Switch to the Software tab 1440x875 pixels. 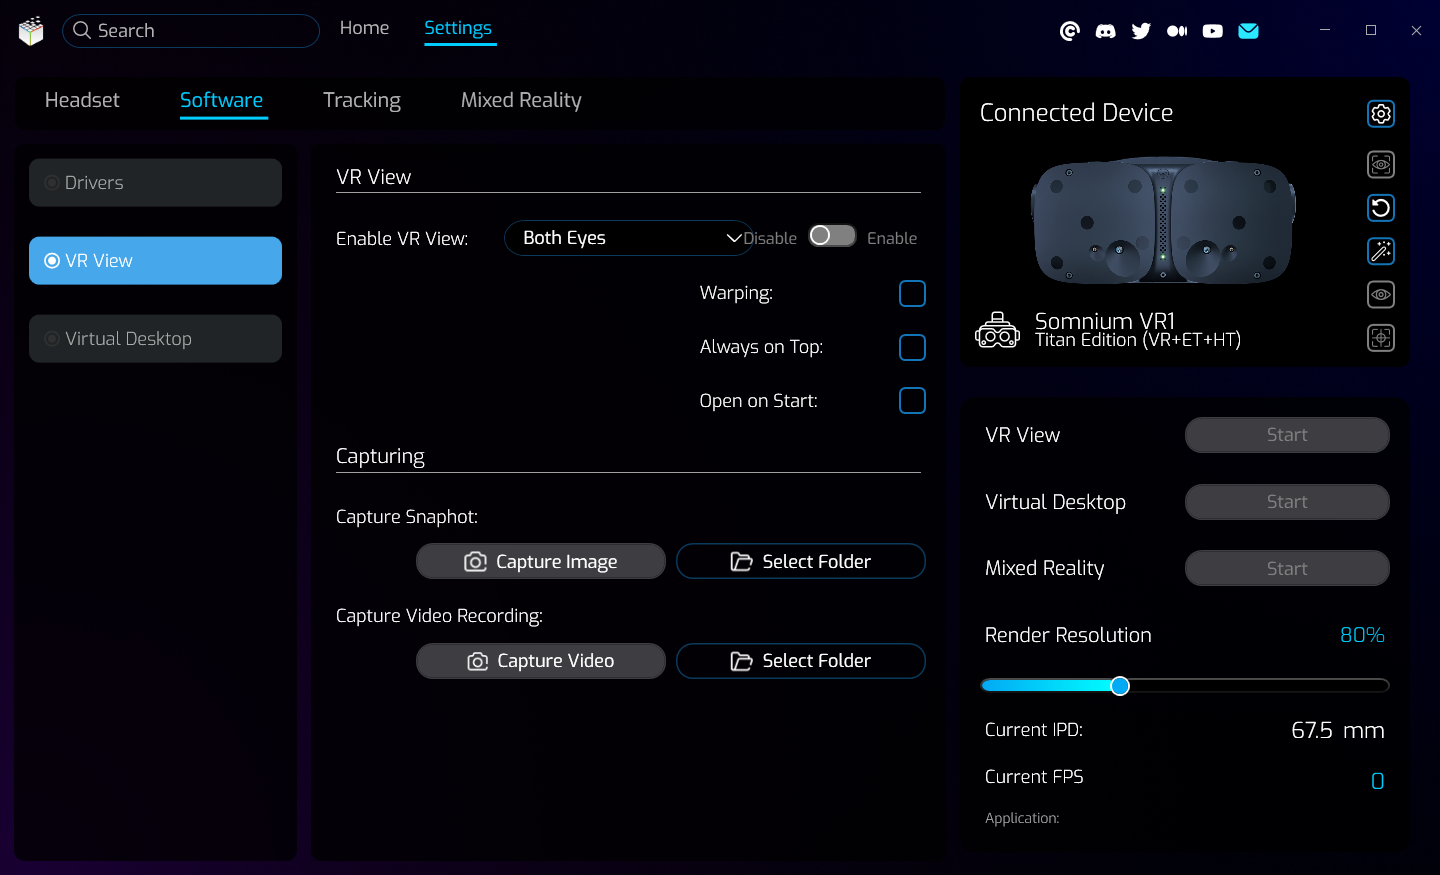tap(221, 100)
